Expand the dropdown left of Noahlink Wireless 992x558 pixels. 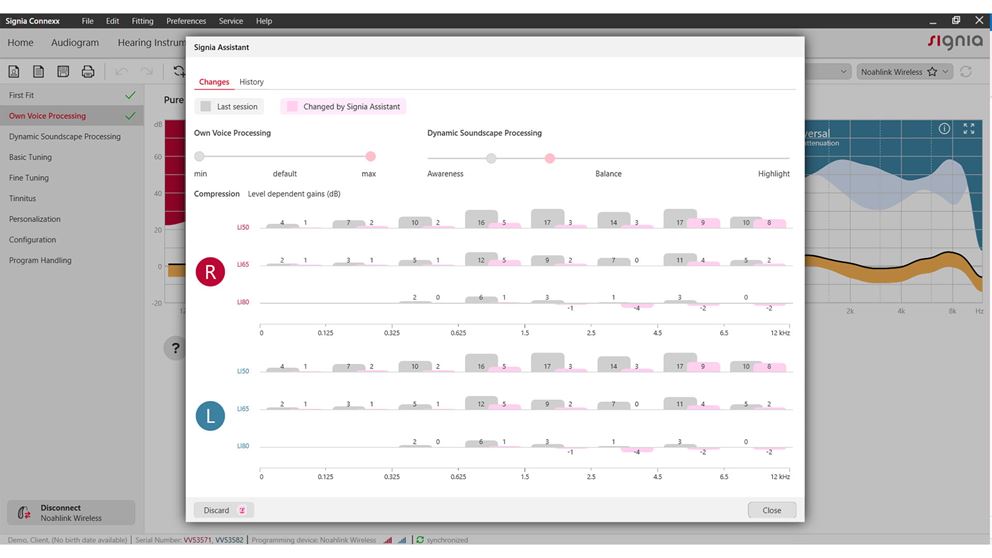843,71
